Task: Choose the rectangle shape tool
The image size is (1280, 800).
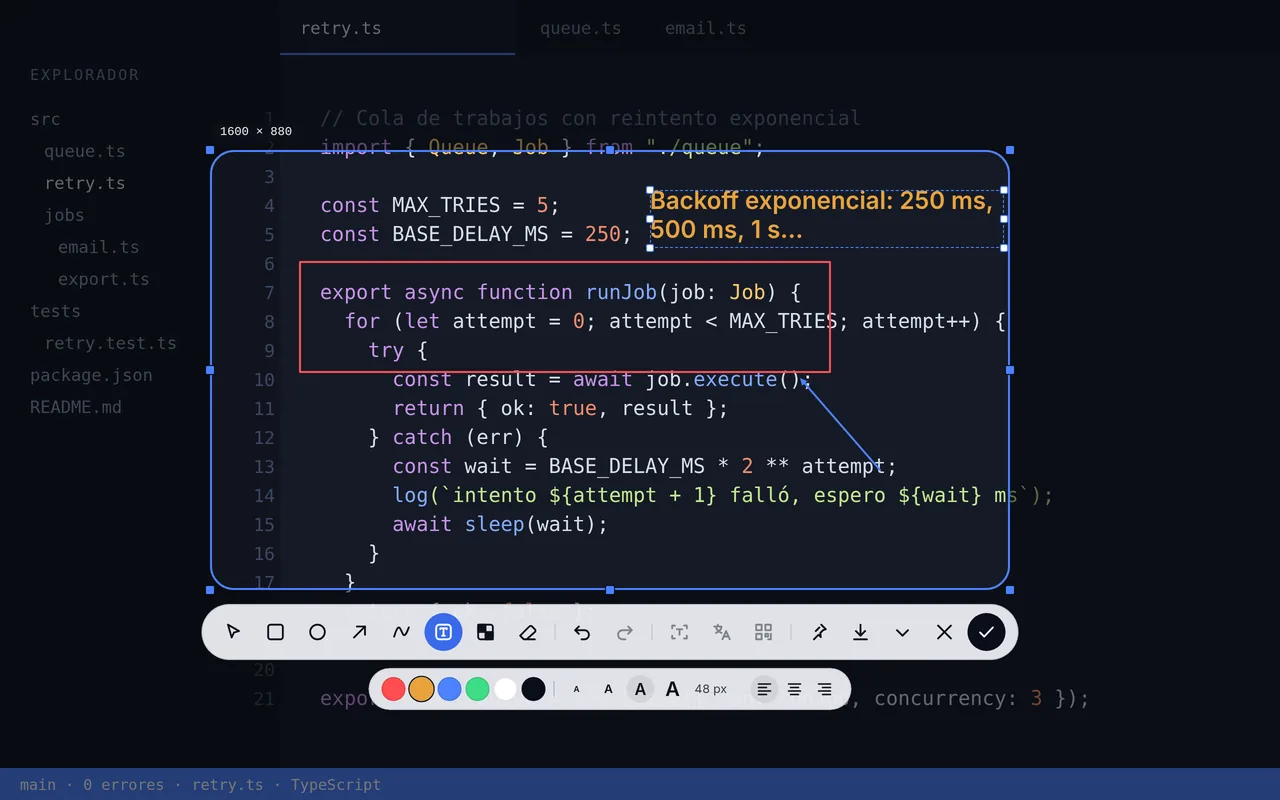Action: coord(276,632)
